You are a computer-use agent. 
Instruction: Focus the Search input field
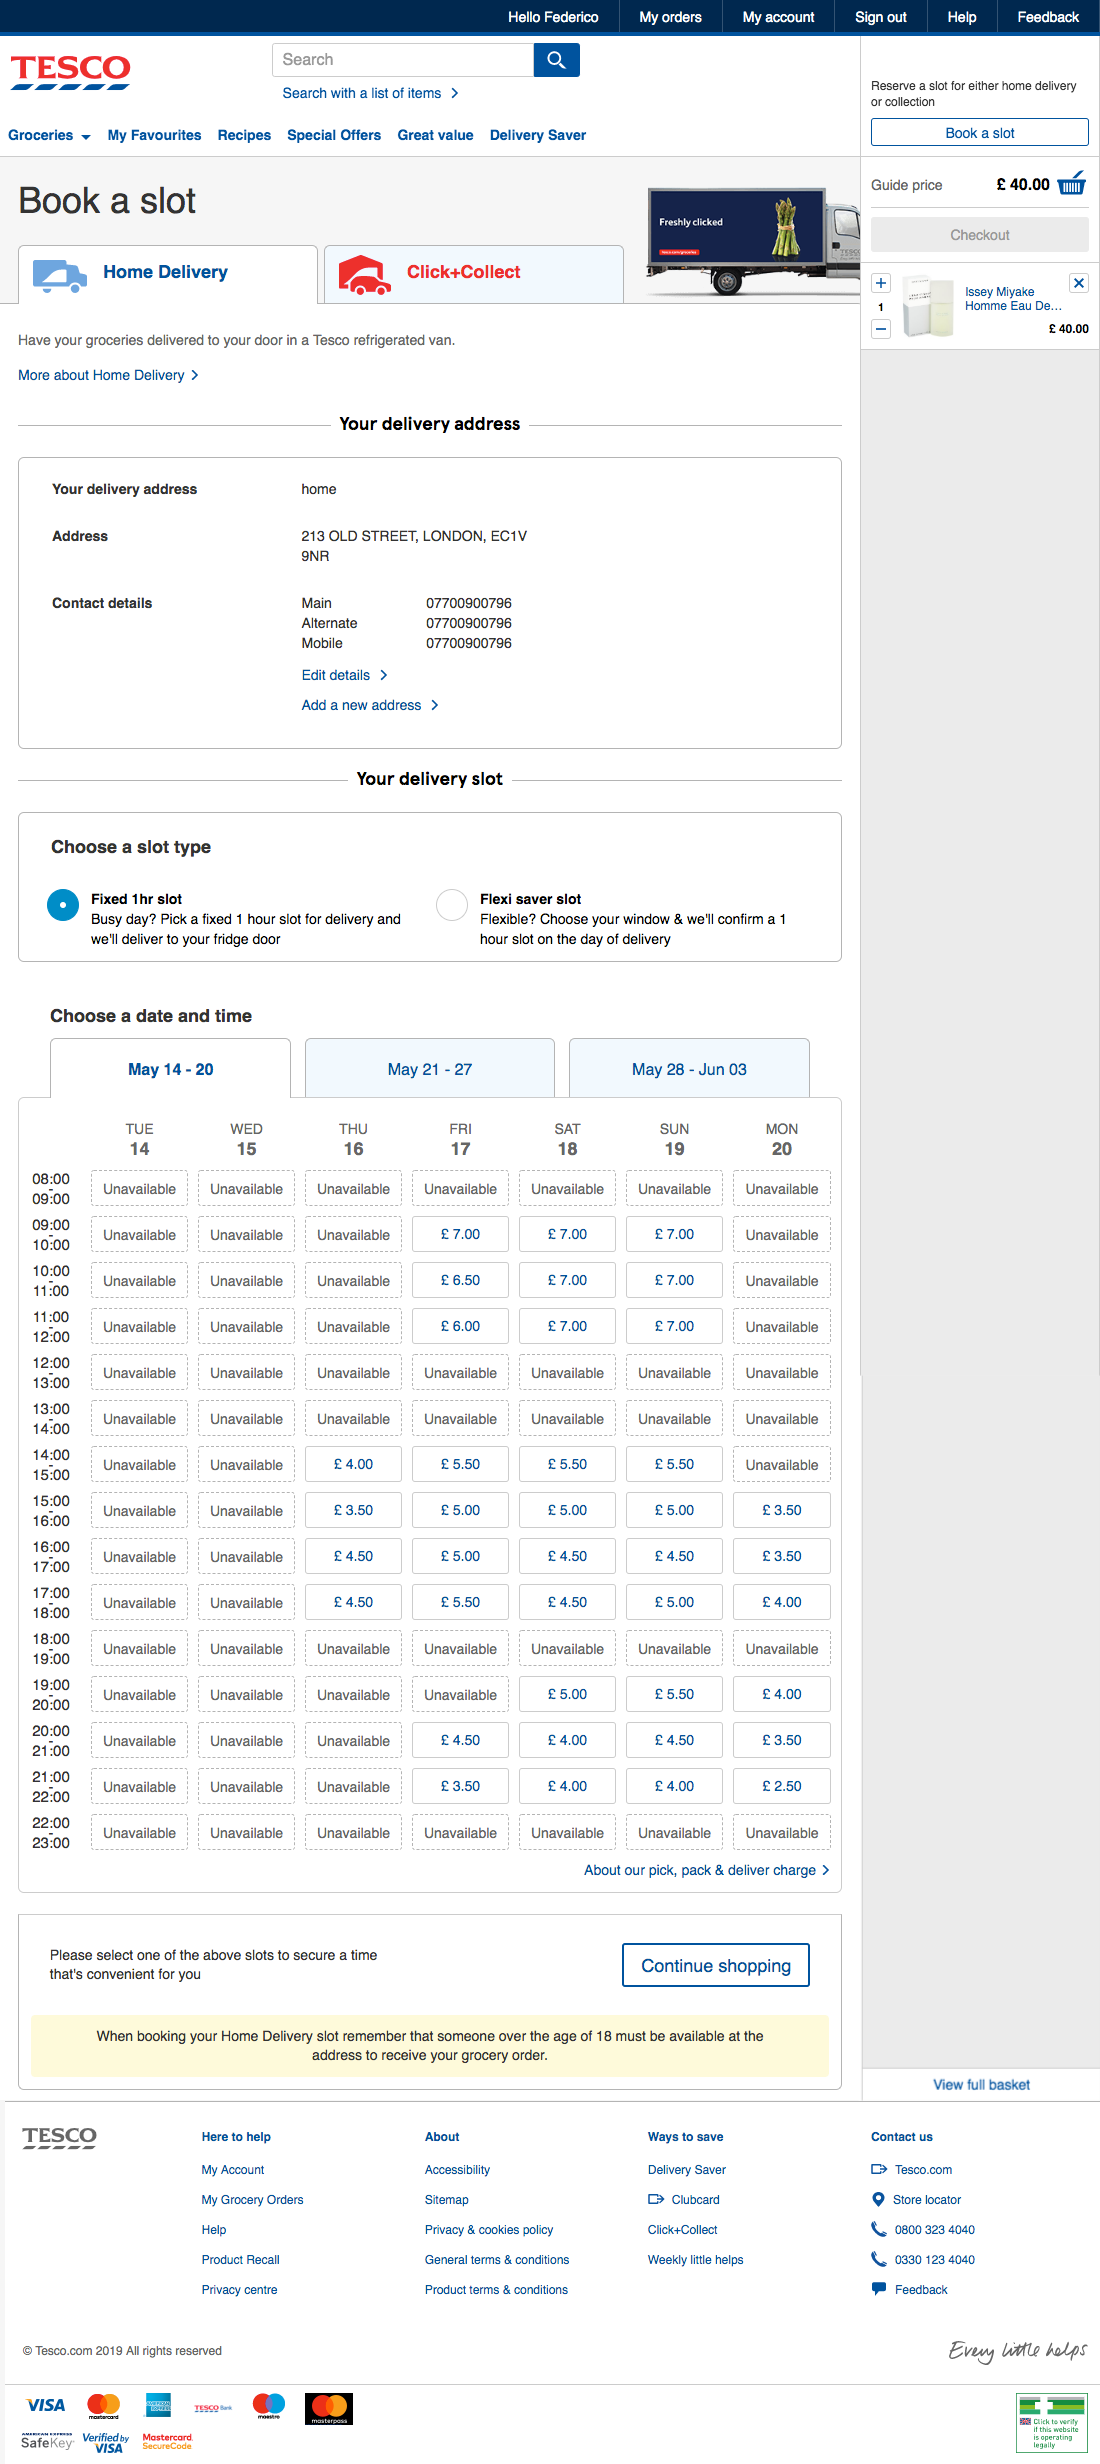point(403,60)
